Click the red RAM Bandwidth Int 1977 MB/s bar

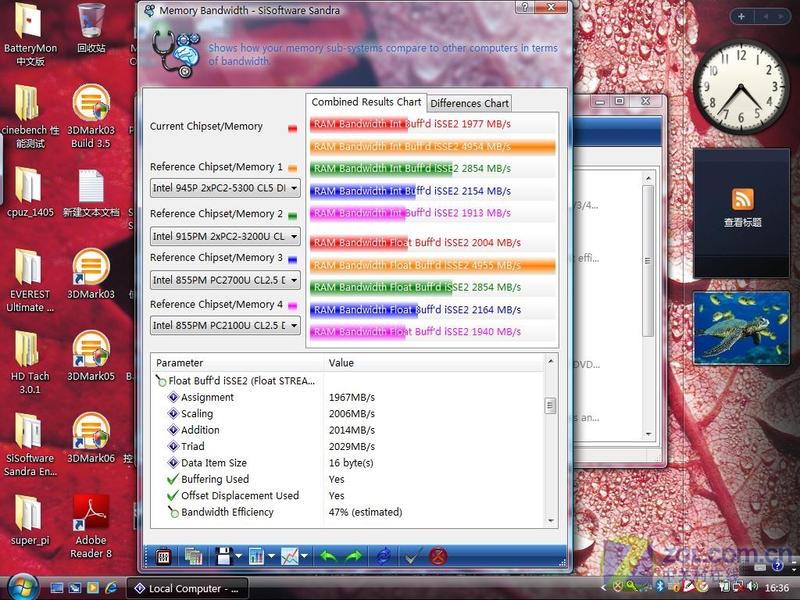click(x=359, y=124)
